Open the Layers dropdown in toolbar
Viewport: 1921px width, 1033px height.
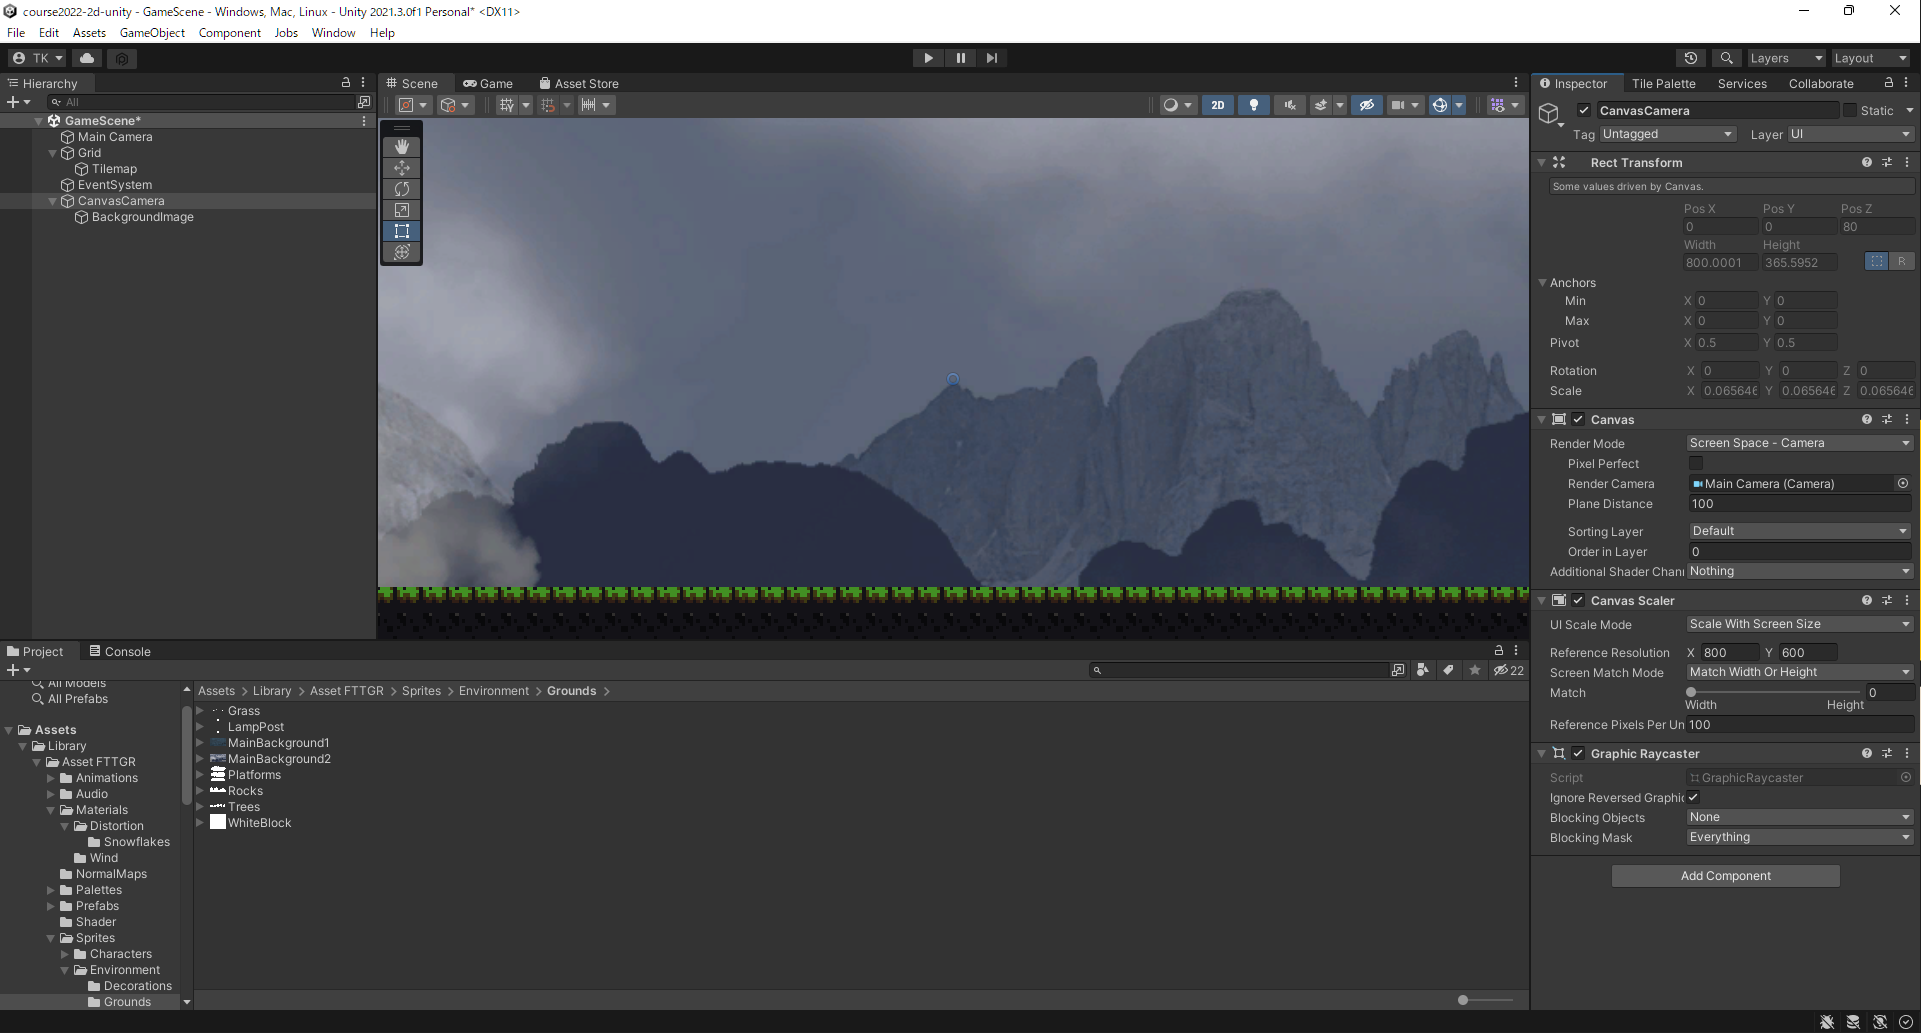coord(1786,58)
